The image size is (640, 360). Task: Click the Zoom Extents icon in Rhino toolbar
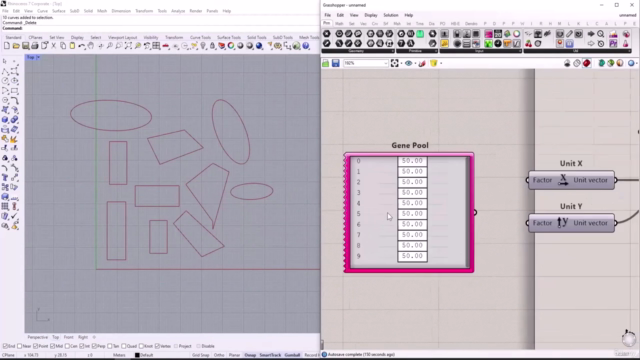[x=128, y=46]
